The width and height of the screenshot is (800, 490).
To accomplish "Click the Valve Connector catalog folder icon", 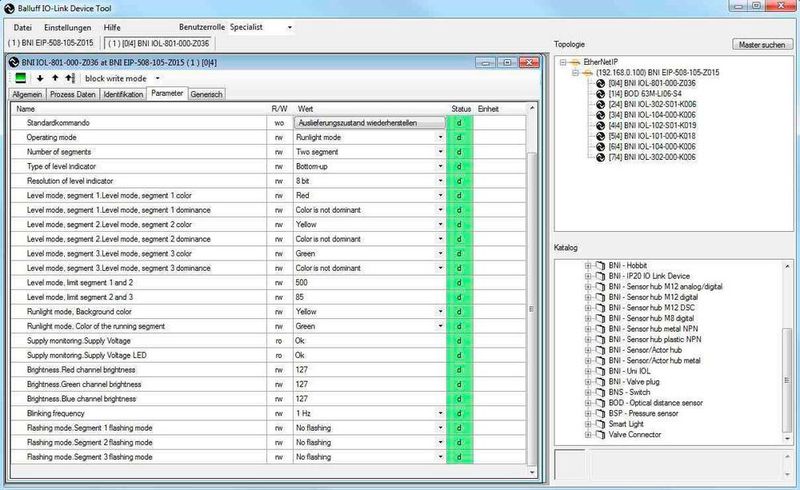I will click(x=601, y=435).
